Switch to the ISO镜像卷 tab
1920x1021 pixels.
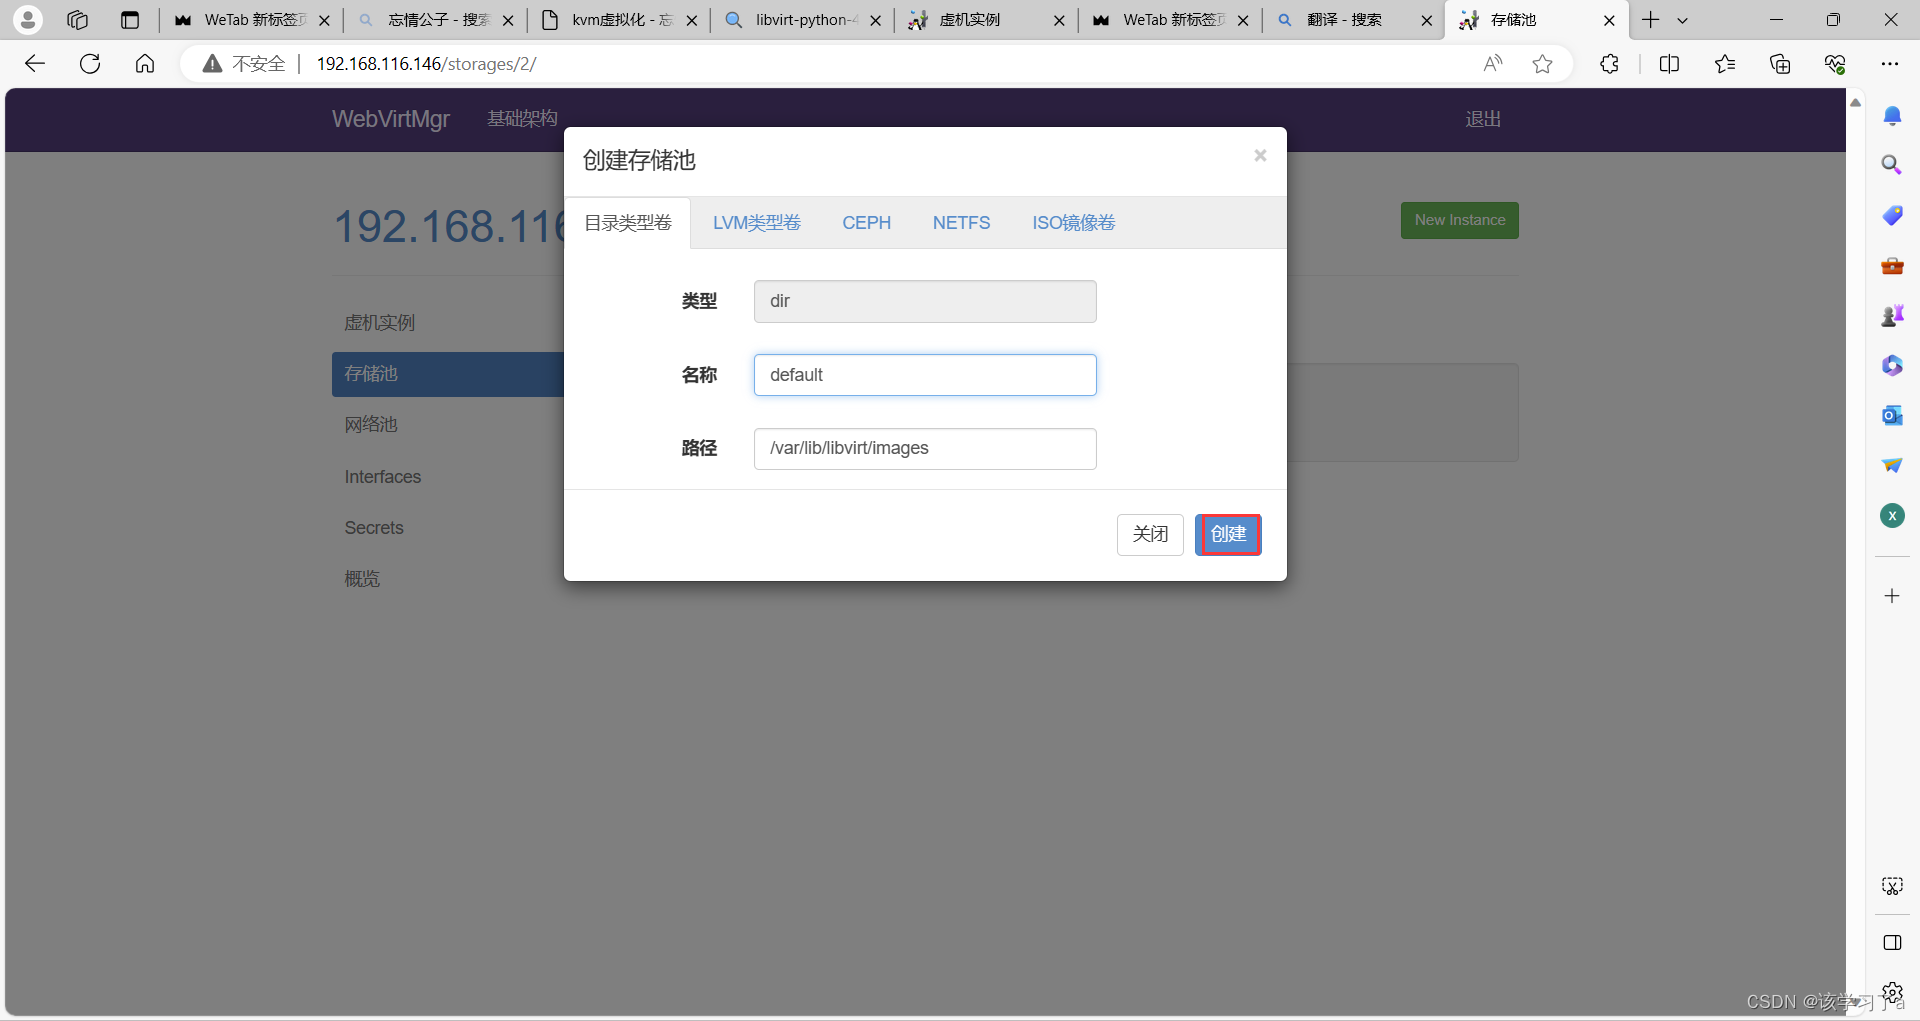point(1073,223)
